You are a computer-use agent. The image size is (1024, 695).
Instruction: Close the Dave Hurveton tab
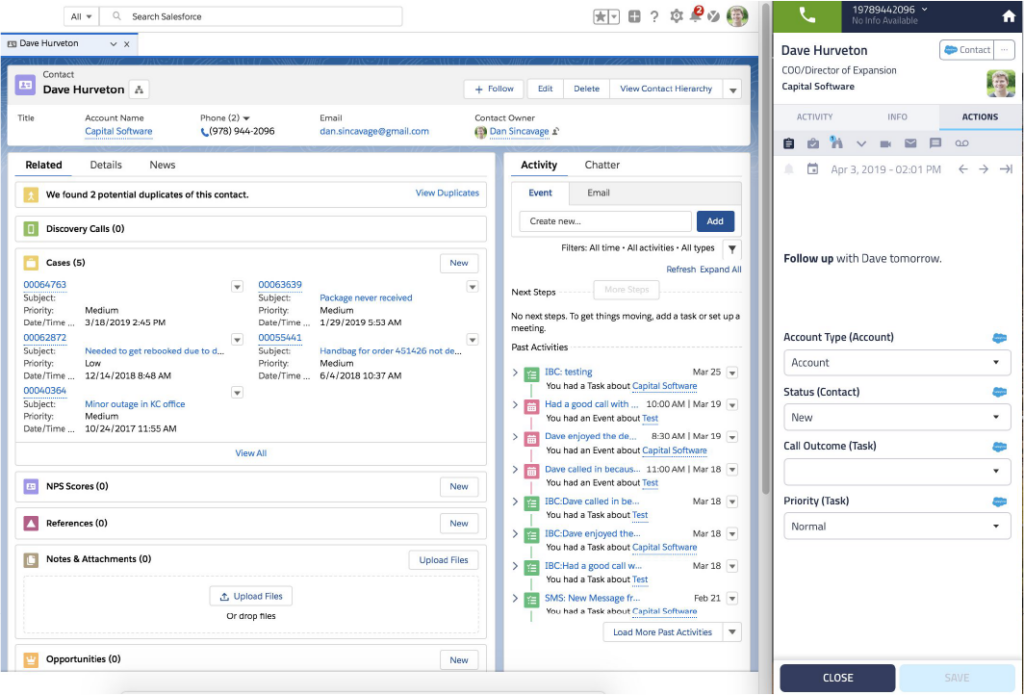coord(127,44)
